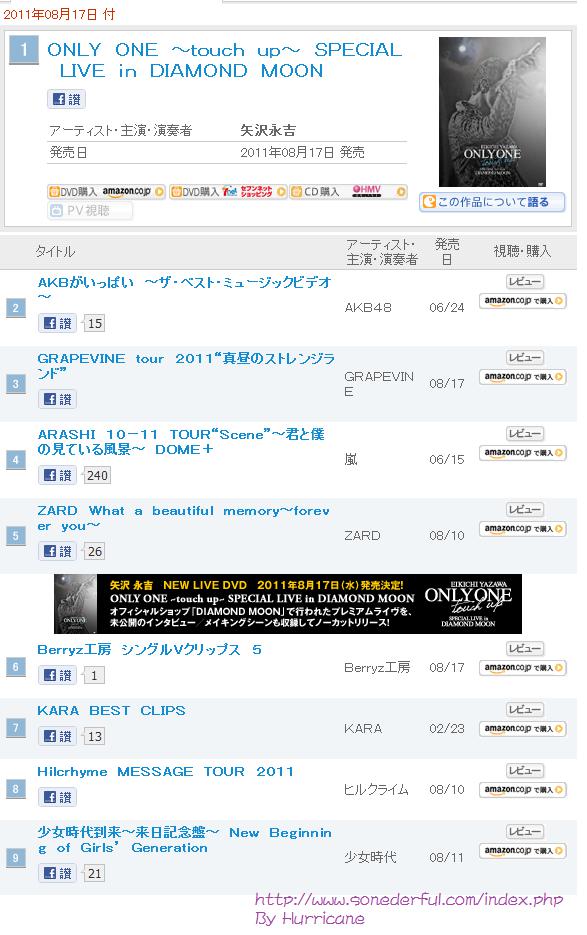Click the ONLY ONE DVD cover thumbnail
This screenshot has height=935, width=587.
click(492, 112)
